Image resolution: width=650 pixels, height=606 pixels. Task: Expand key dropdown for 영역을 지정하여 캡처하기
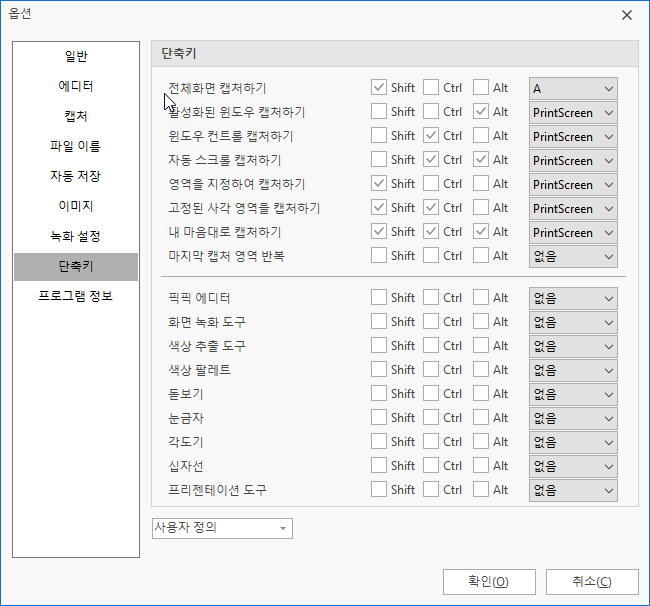[573, 185]
